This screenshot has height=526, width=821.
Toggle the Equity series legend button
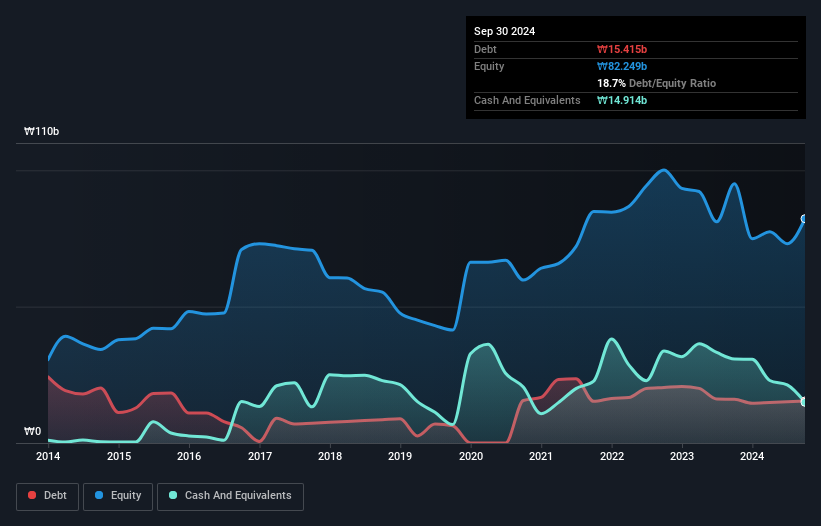pos(118,496)
